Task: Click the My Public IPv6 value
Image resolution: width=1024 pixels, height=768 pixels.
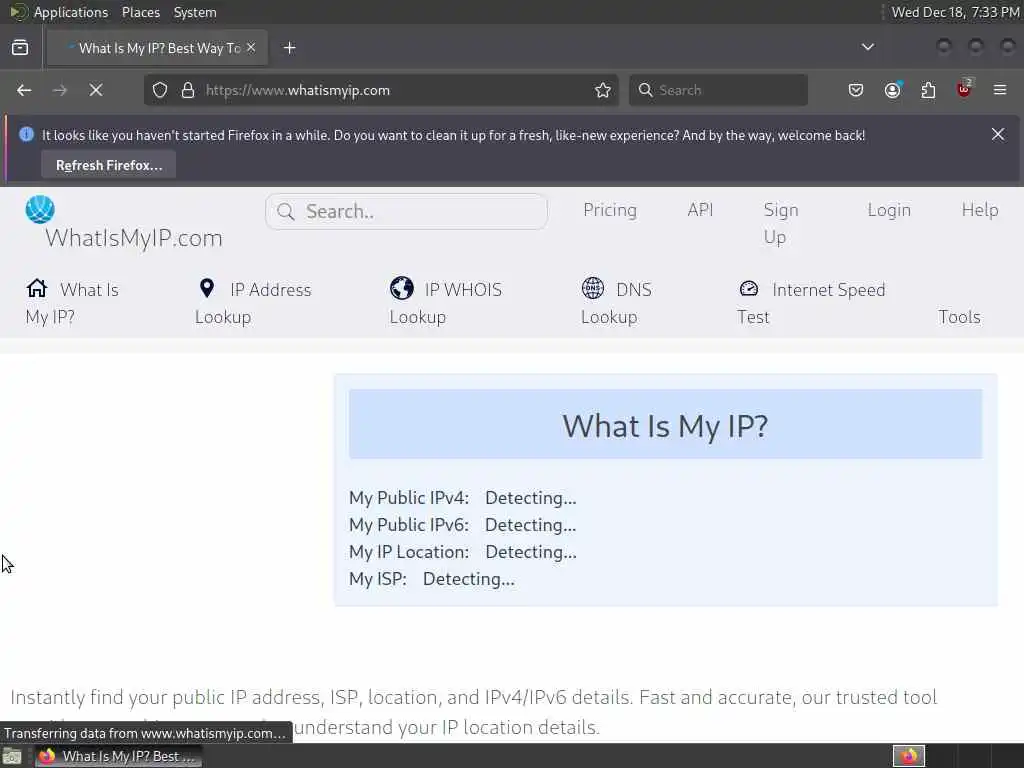Action: [531, 525]
